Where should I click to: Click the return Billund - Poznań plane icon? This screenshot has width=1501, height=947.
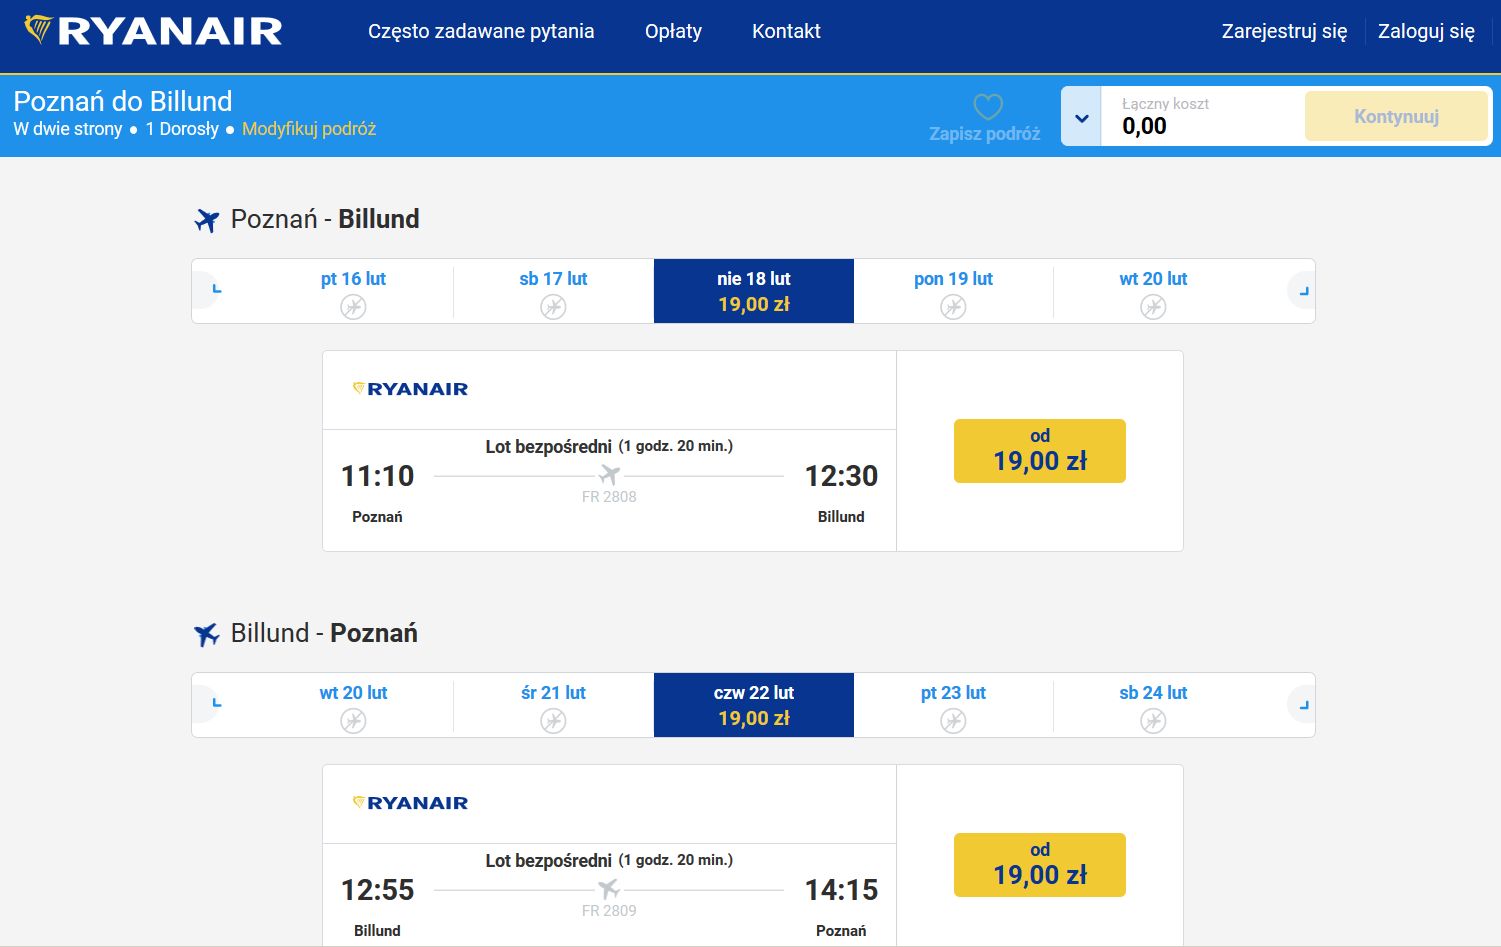[x=207, y=634]
